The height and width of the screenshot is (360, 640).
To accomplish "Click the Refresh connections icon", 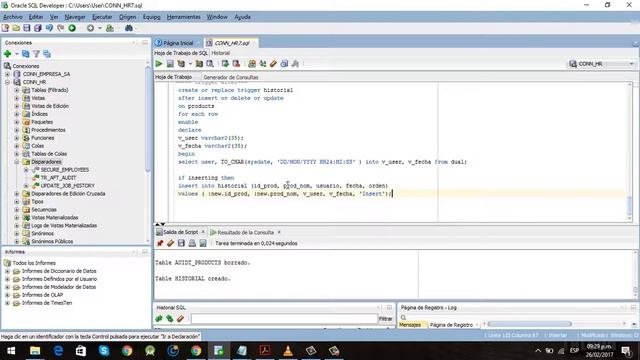I will [x=26, y=53].
